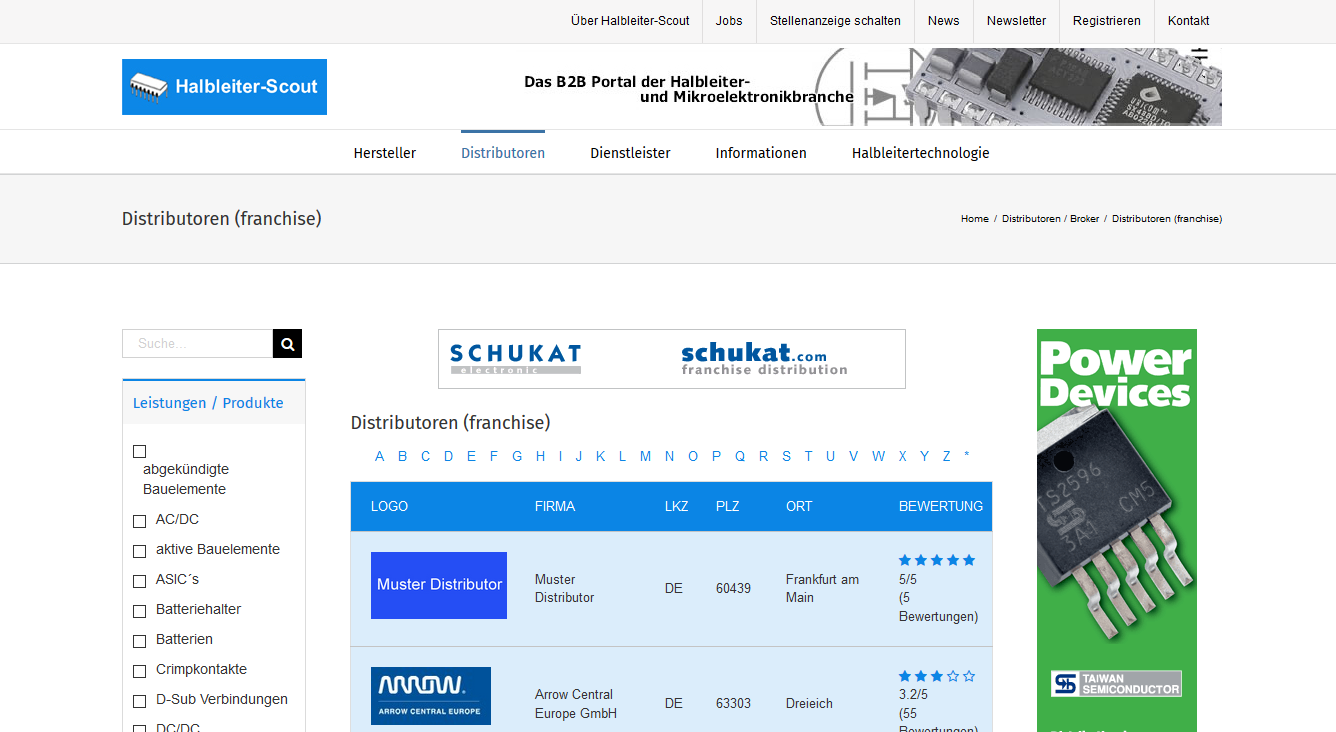Click the header banner with circuit board

click(x=872, y=87)
